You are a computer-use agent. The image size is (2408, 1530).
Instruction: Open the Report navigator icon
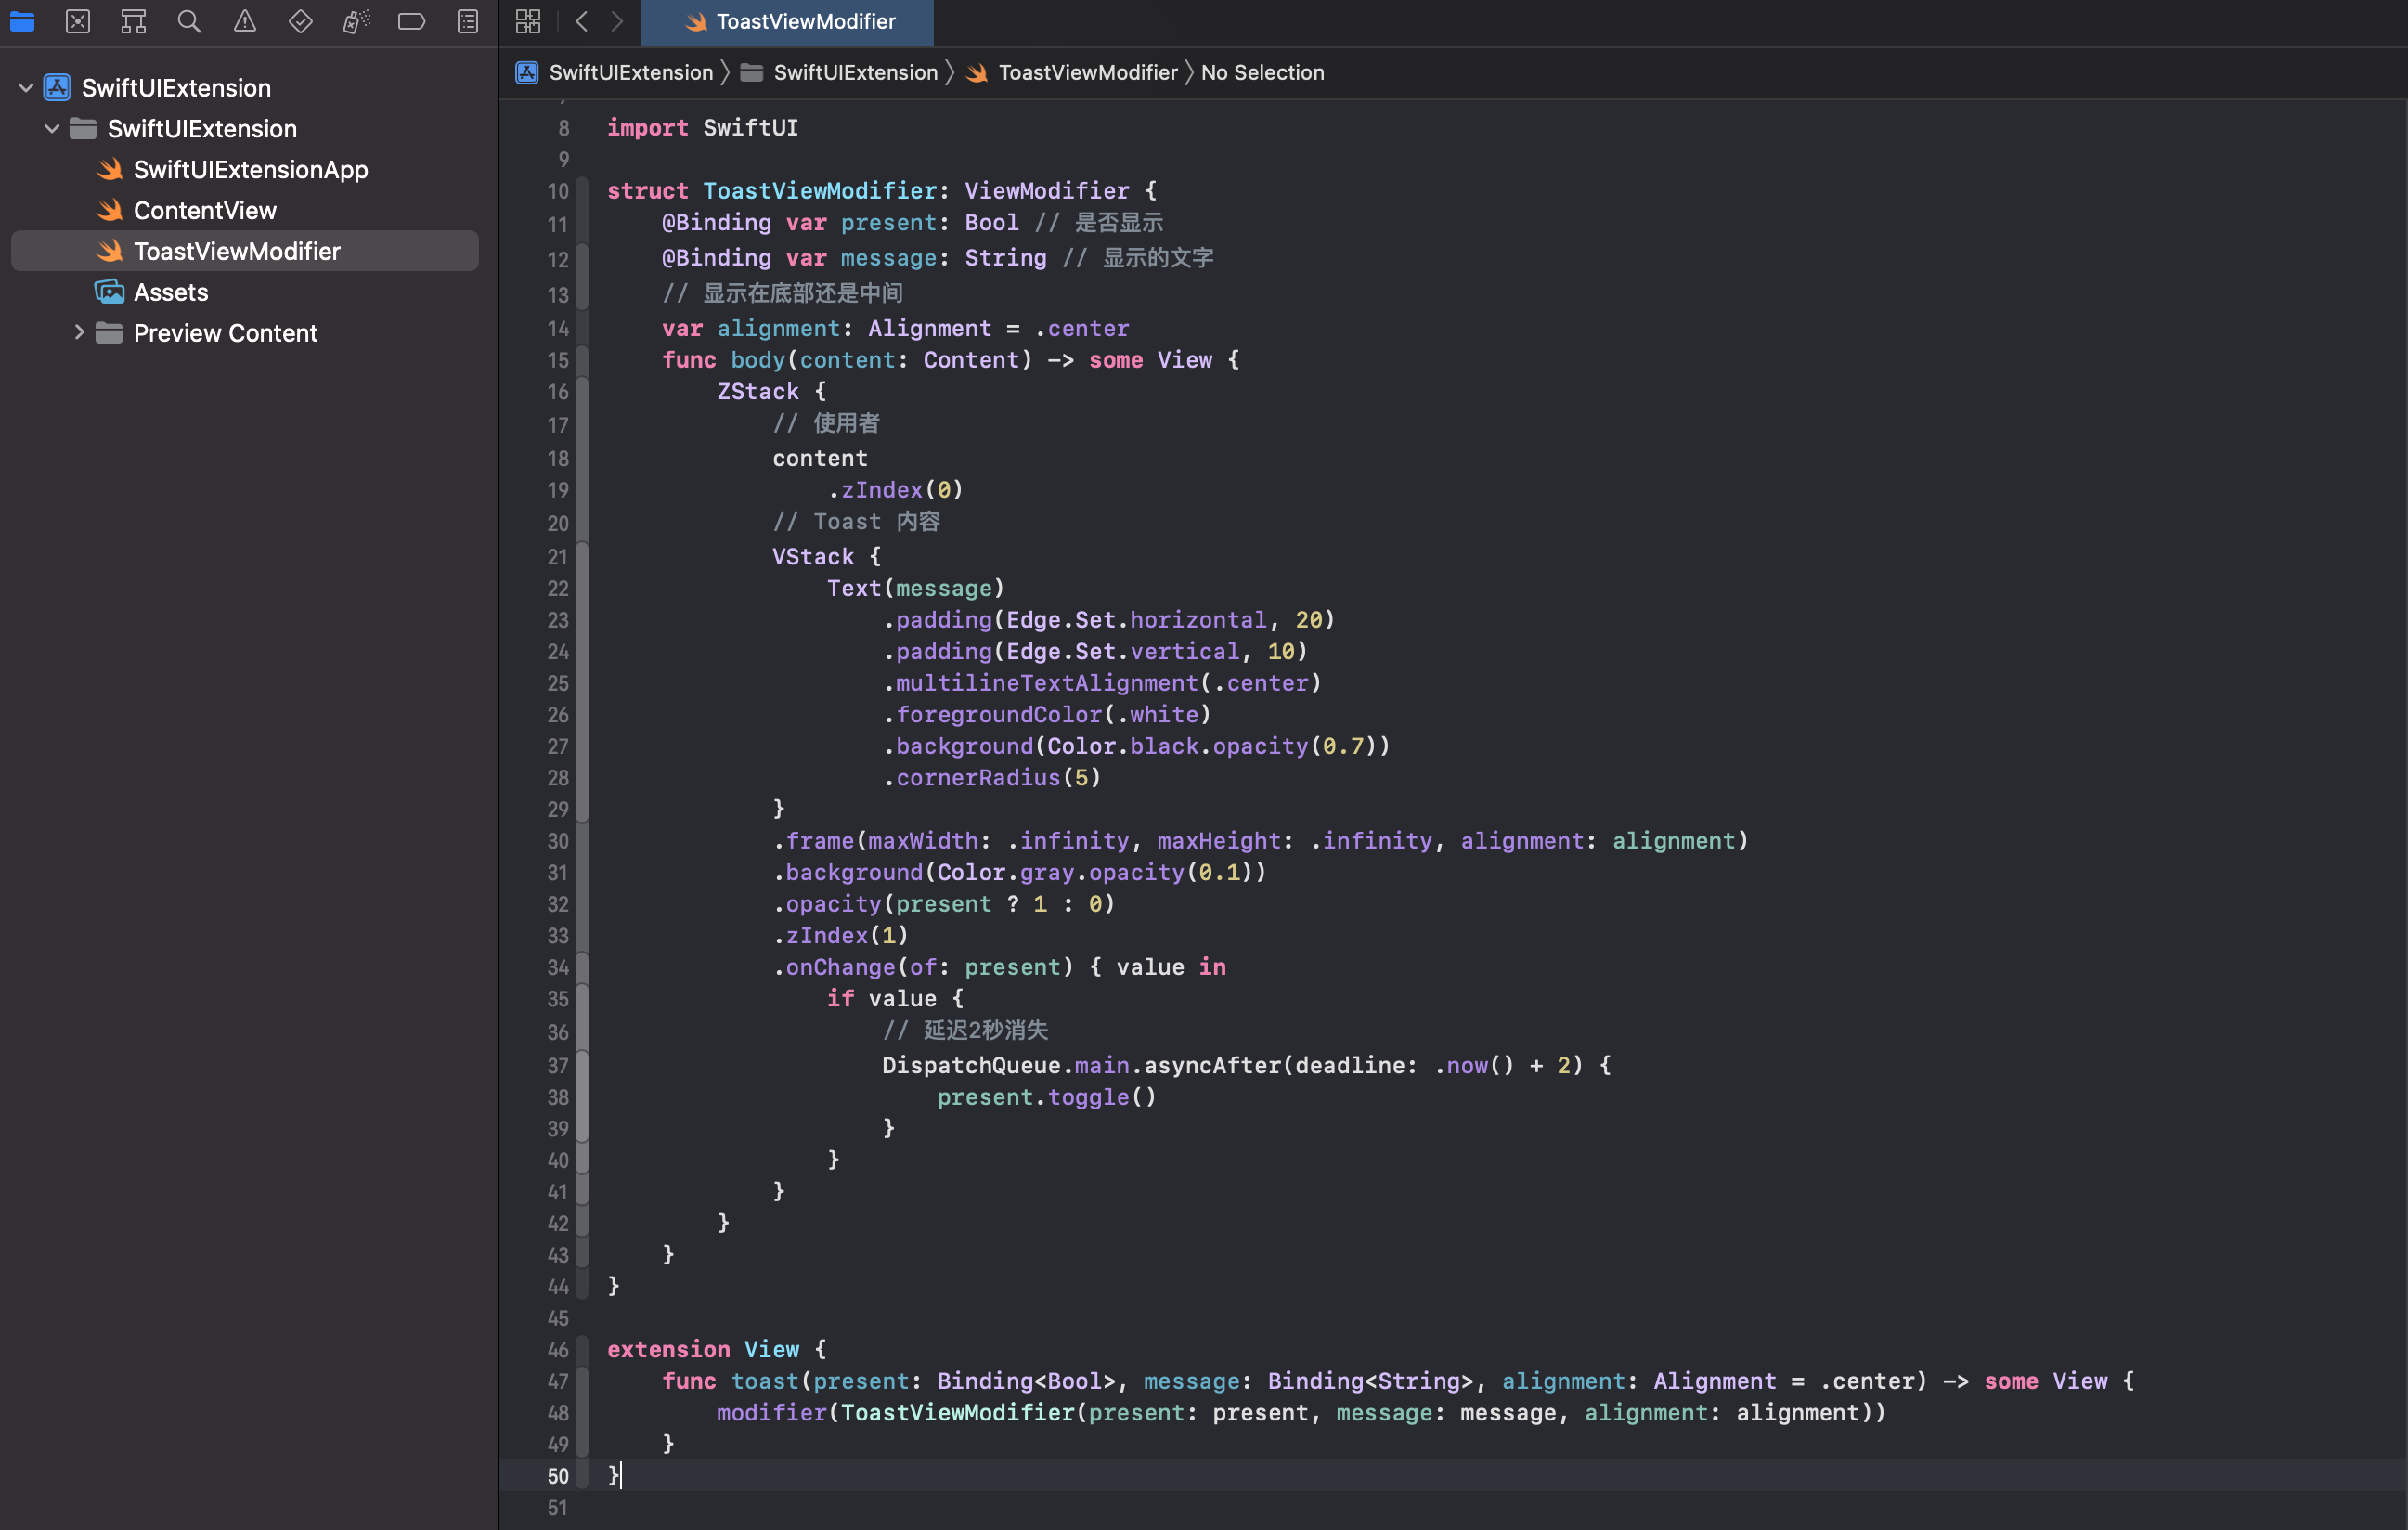click(x=467, y=21)
